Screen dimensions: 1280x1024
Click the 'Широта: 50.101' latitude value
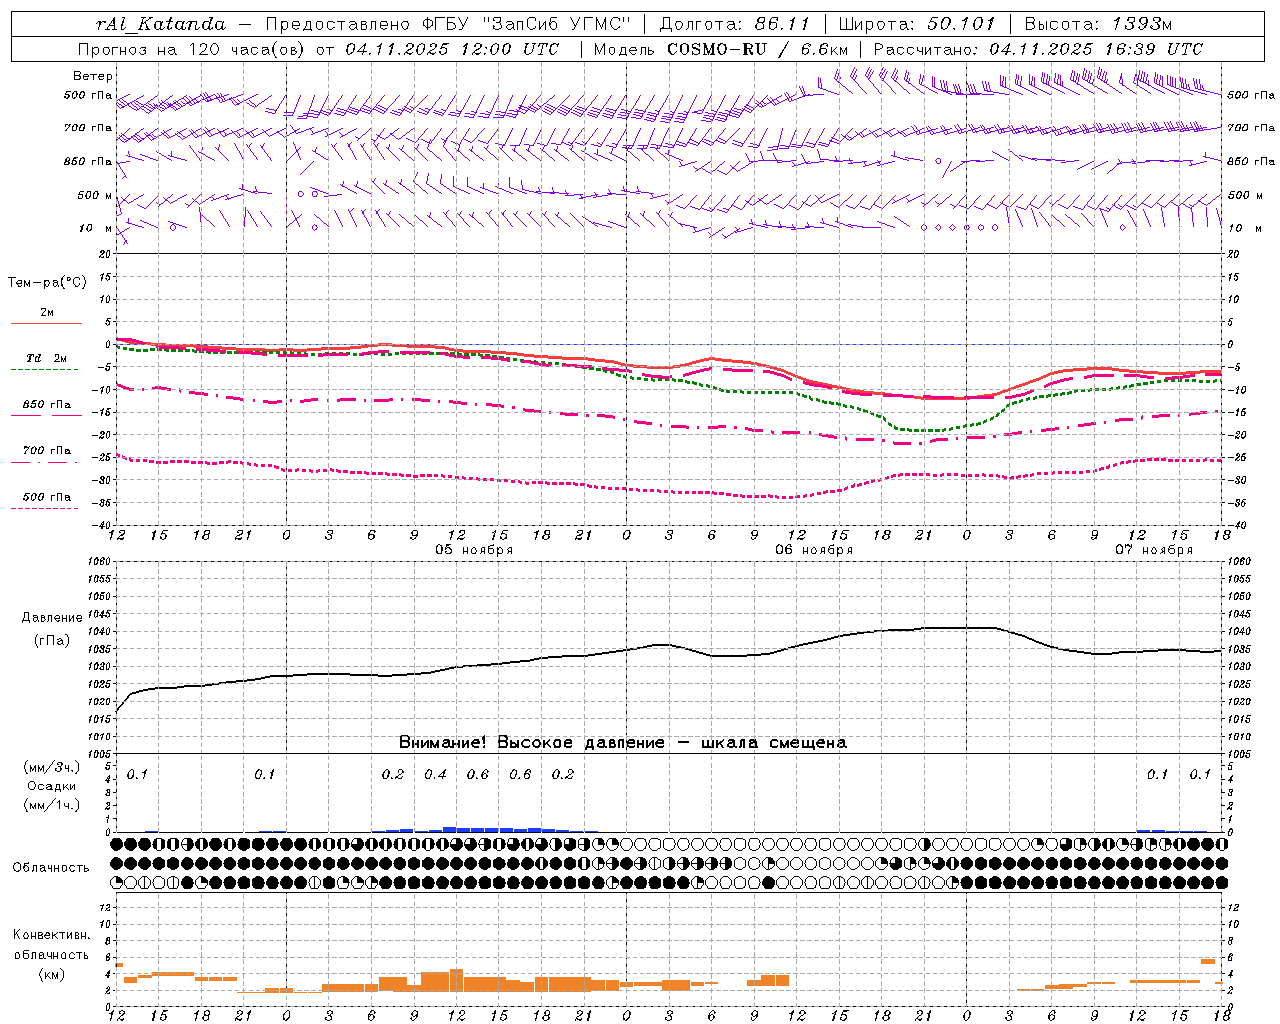tap(917, 24)
